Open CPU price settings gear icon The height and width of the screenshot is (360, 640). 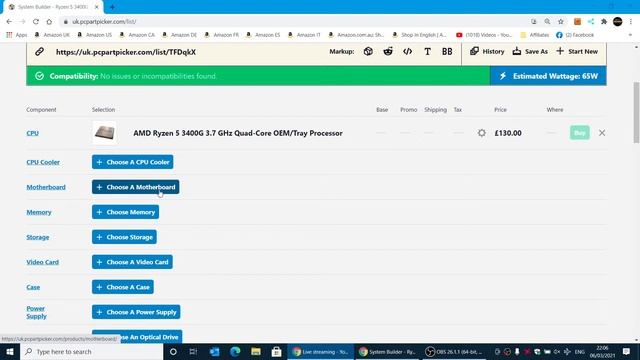[x=482, y=133]
